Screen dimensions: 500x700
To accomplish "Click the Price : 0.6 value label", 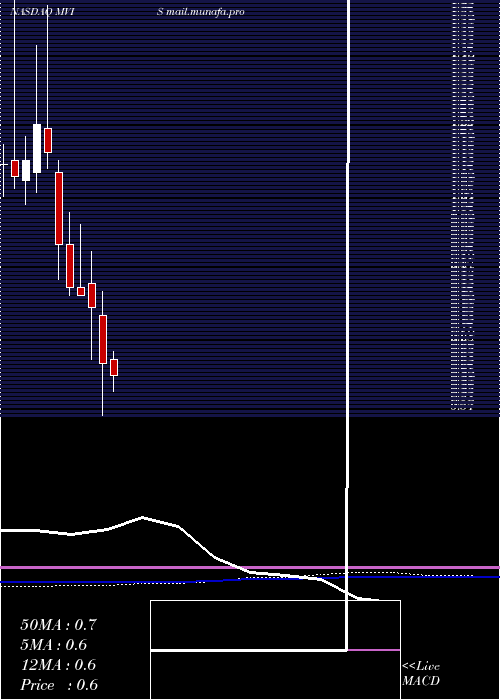I will [x=59, y=685].
